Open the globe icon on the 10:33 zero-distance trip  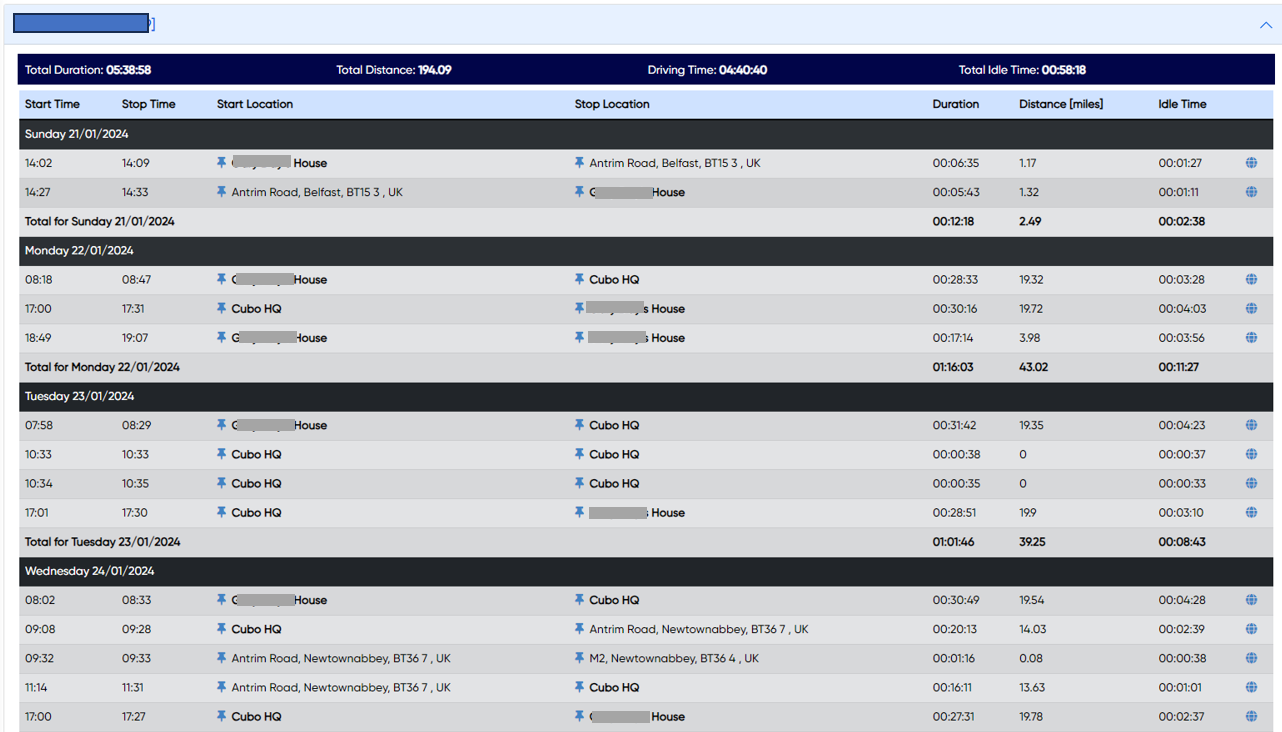1251,454
